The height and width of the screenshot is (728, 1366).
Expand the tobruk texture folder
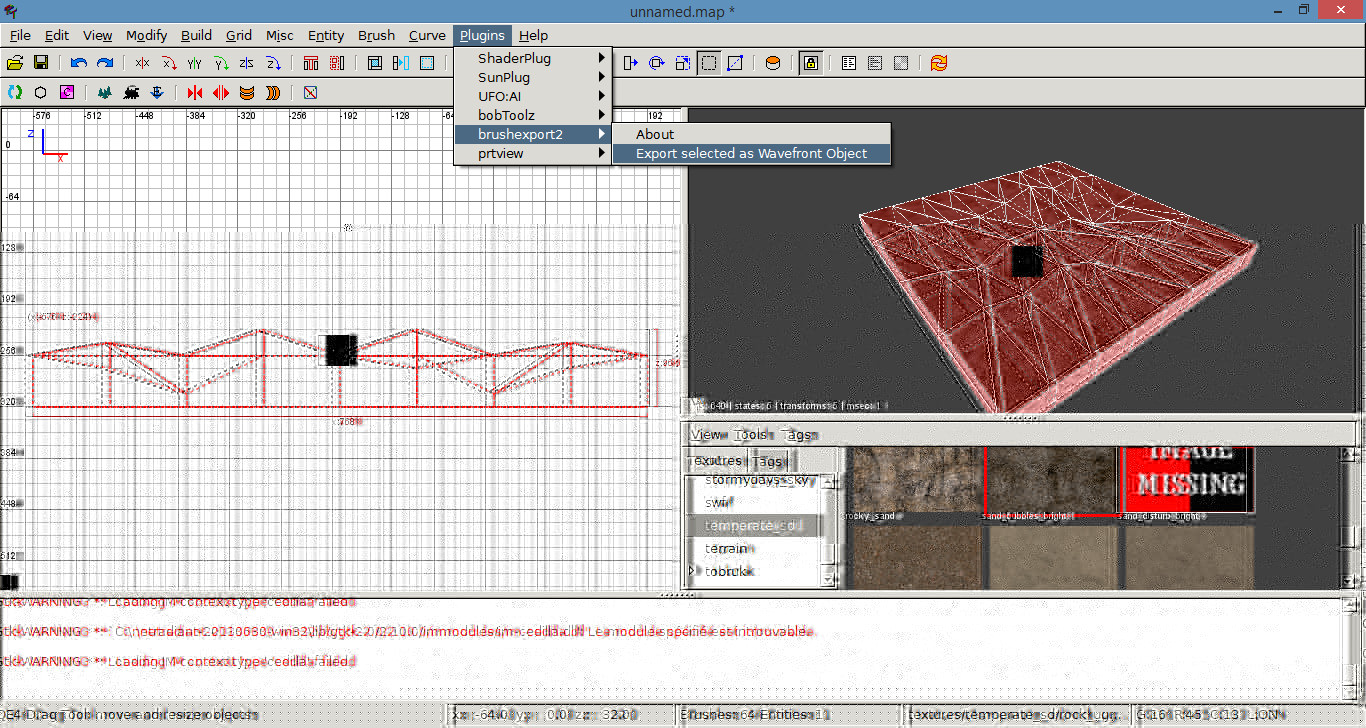coord(692,571)
